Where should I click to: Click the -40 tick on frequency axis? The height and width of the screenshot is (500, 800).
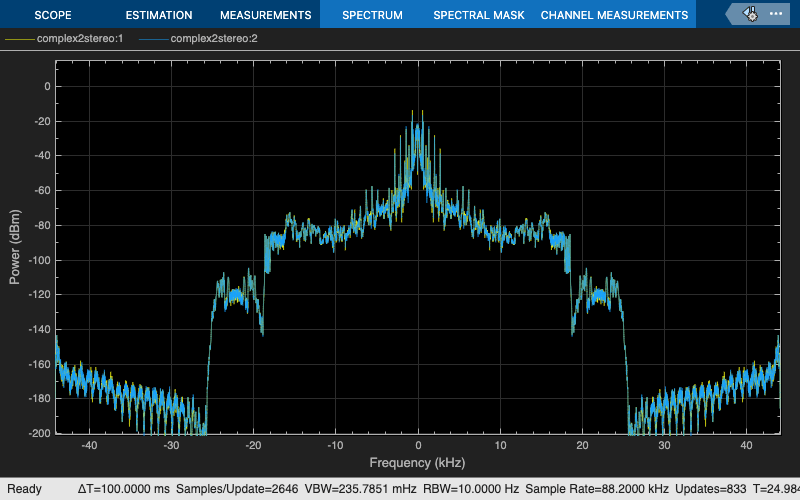point(89,445)
